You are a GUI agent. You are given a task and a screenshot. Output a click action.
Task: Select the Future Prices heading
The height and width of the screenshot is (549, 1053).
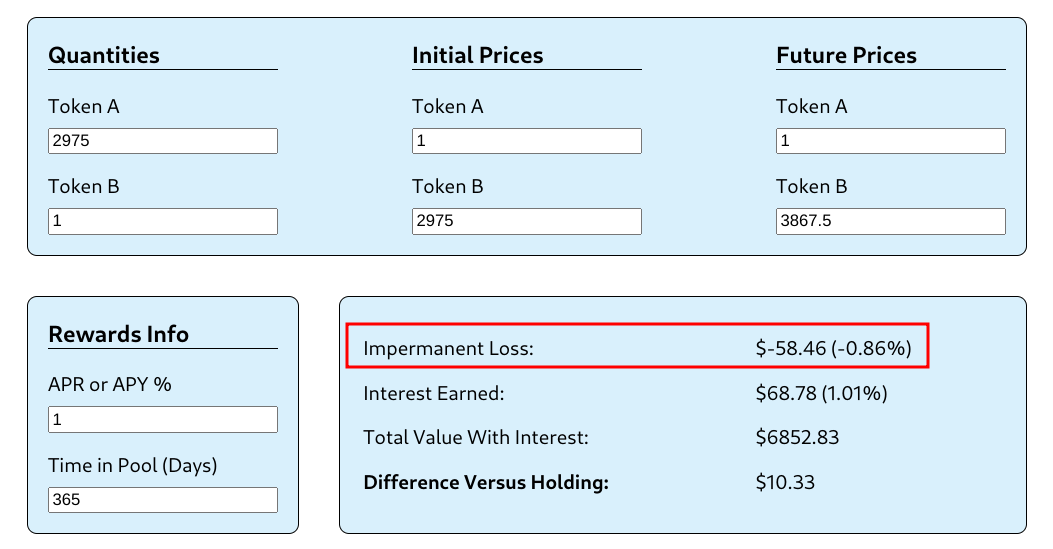(x=846, y=55)
